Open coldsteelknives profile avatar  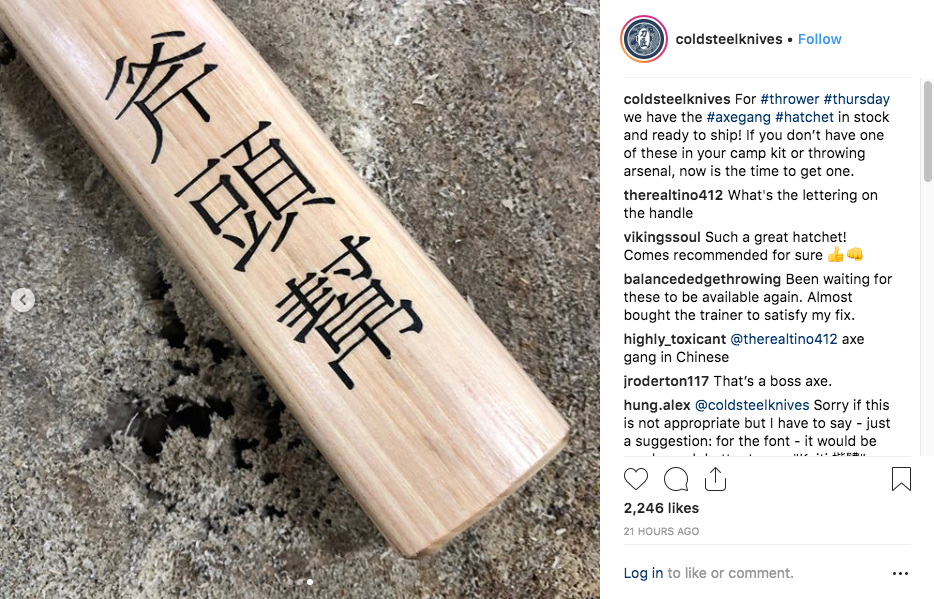pos(644,39)
